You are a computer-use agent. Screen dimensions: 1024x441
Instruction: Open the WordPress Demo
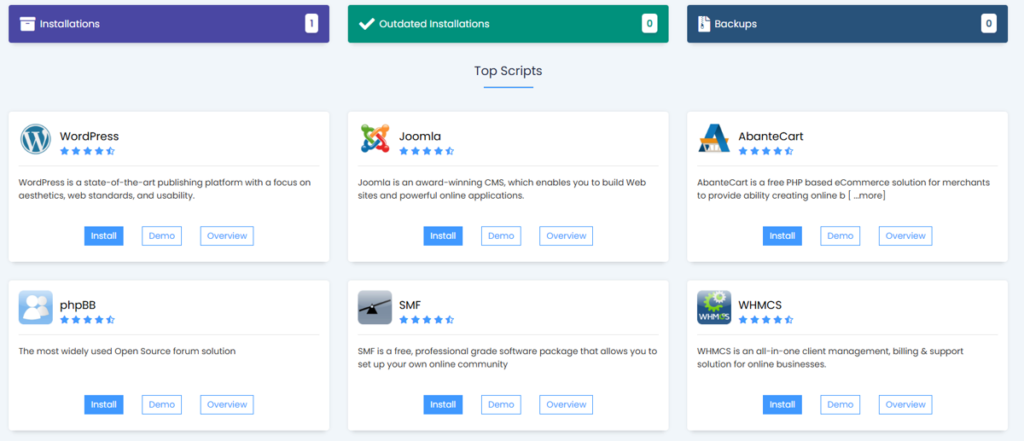[x=162, y=236]
